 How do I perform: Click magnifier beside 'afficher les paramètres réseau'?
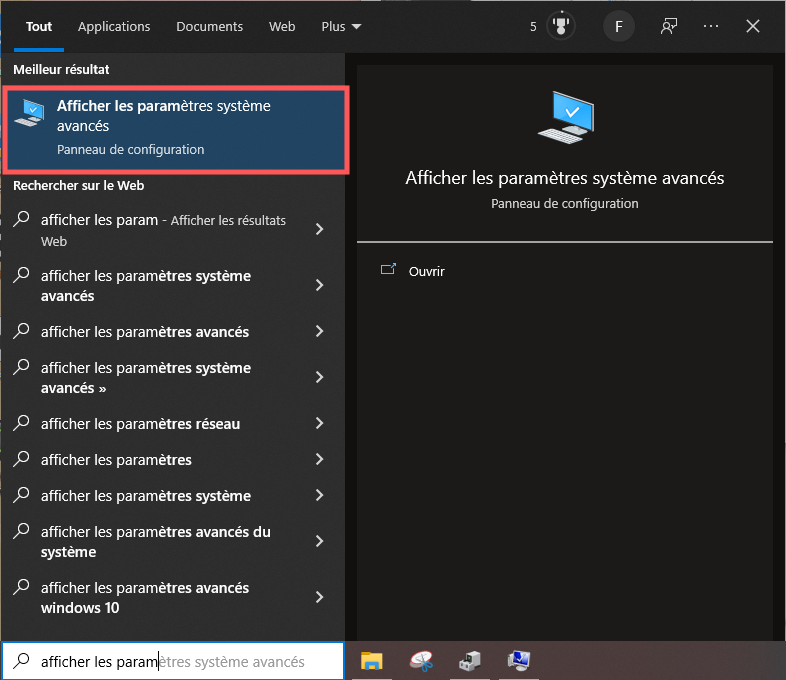click(22, 423)
